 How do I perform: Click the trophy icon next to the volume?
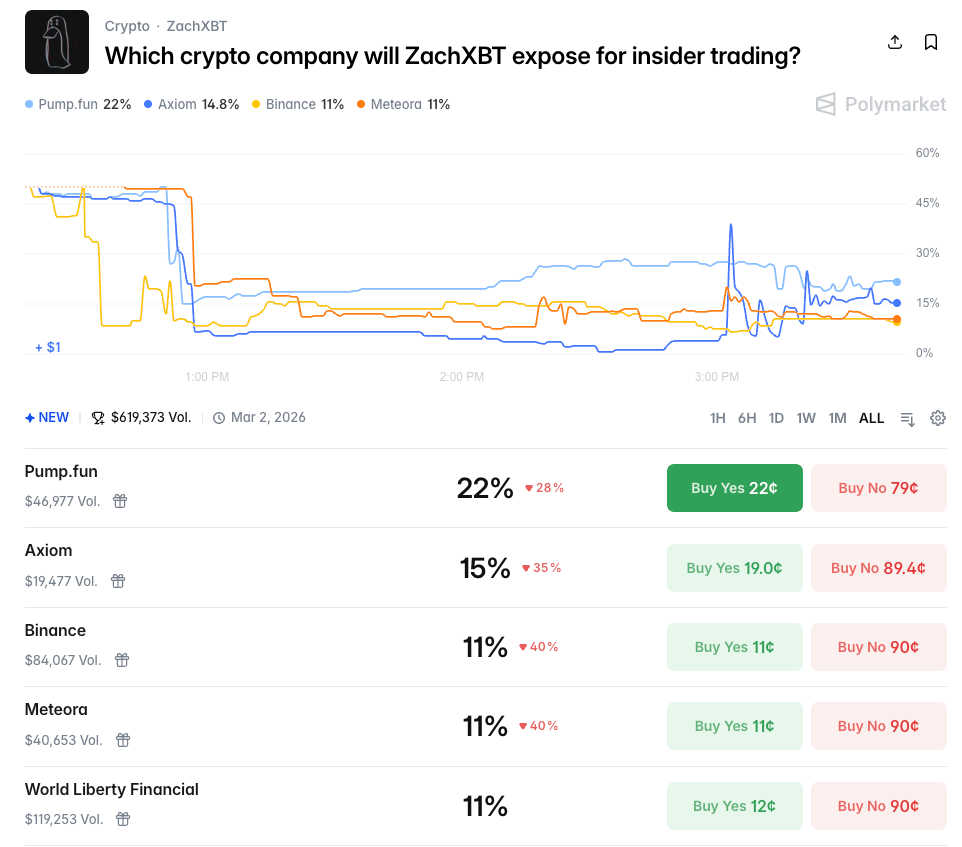tap(98, 417)
